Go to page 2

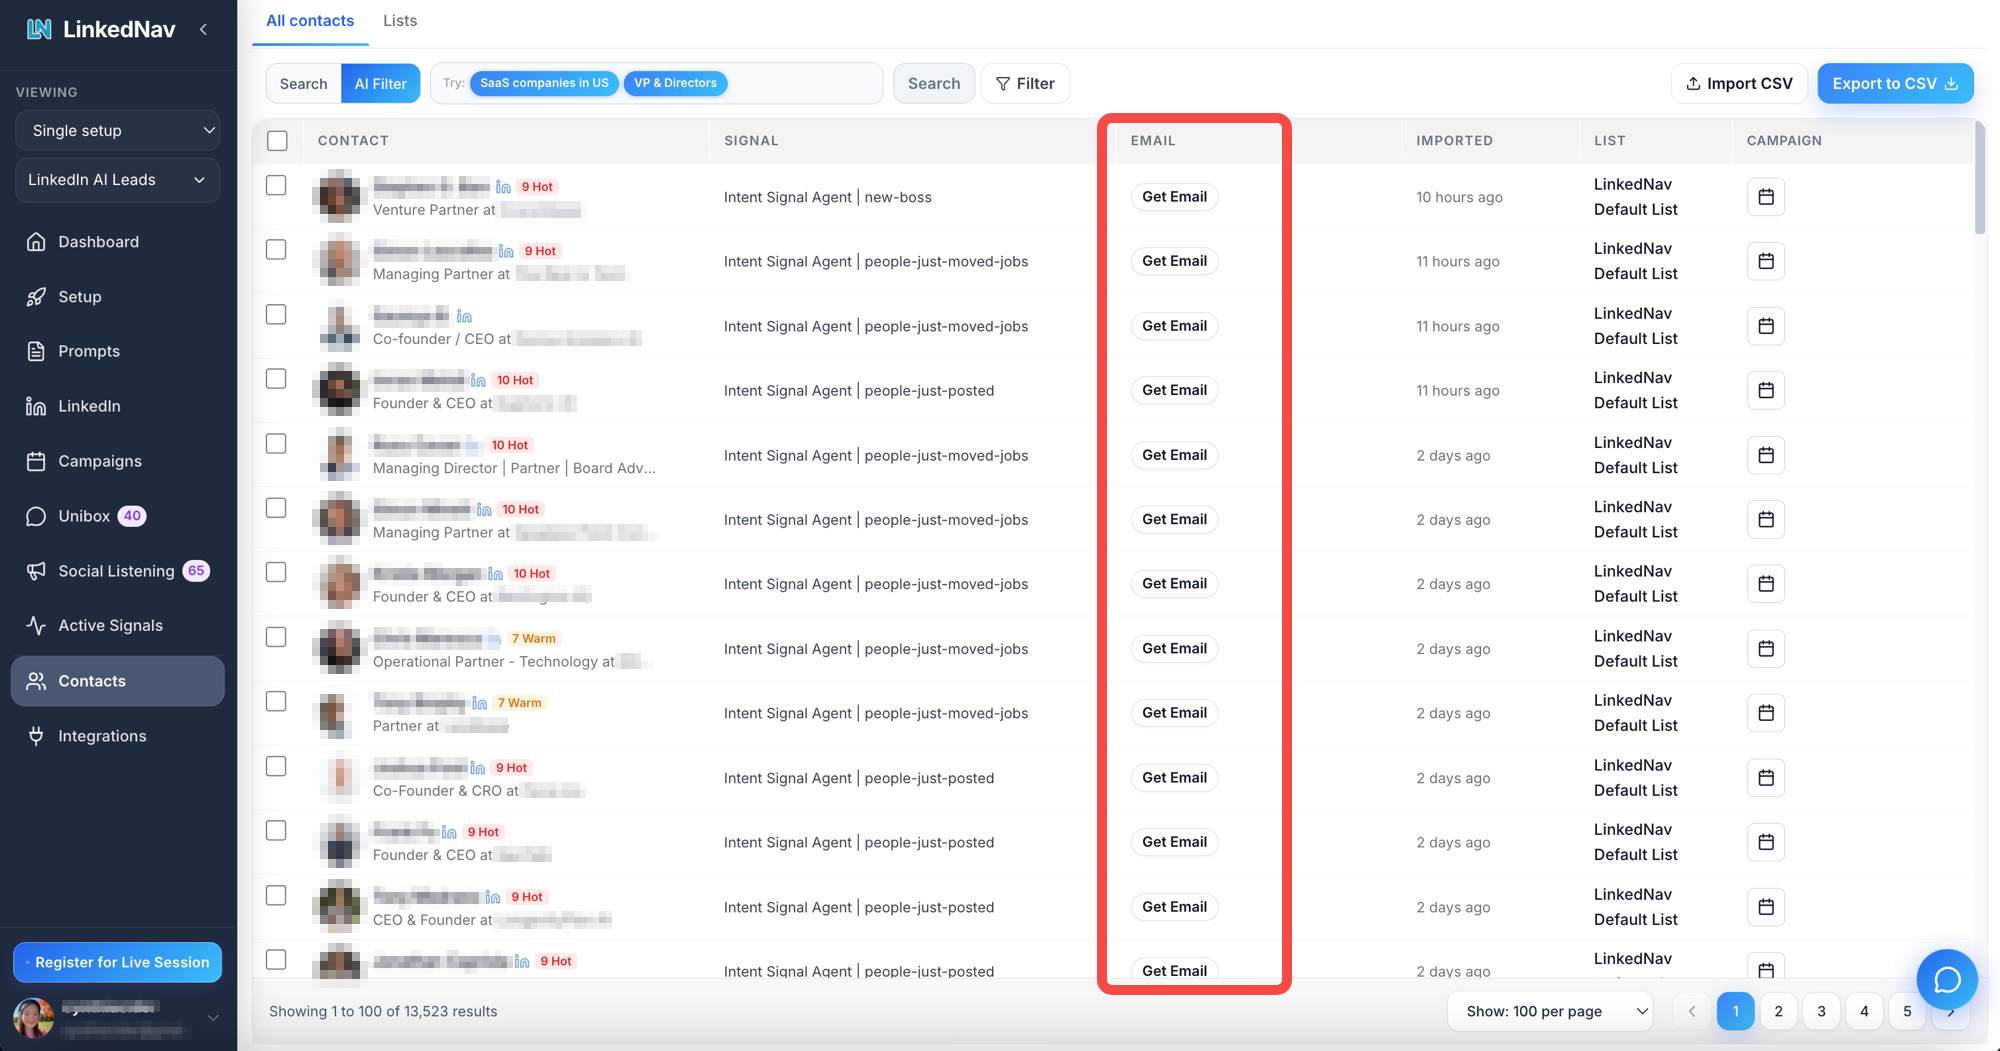(x=1778, y=1011)
